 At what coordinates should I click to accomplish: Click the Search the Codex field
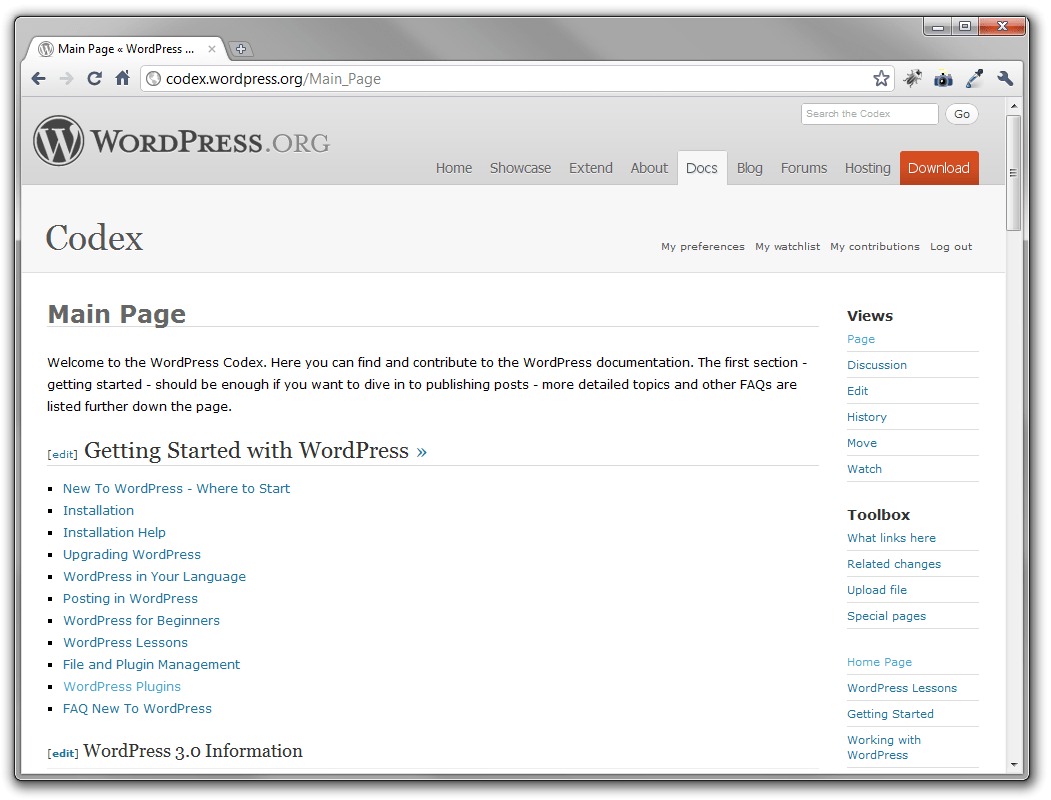[869, 114]
